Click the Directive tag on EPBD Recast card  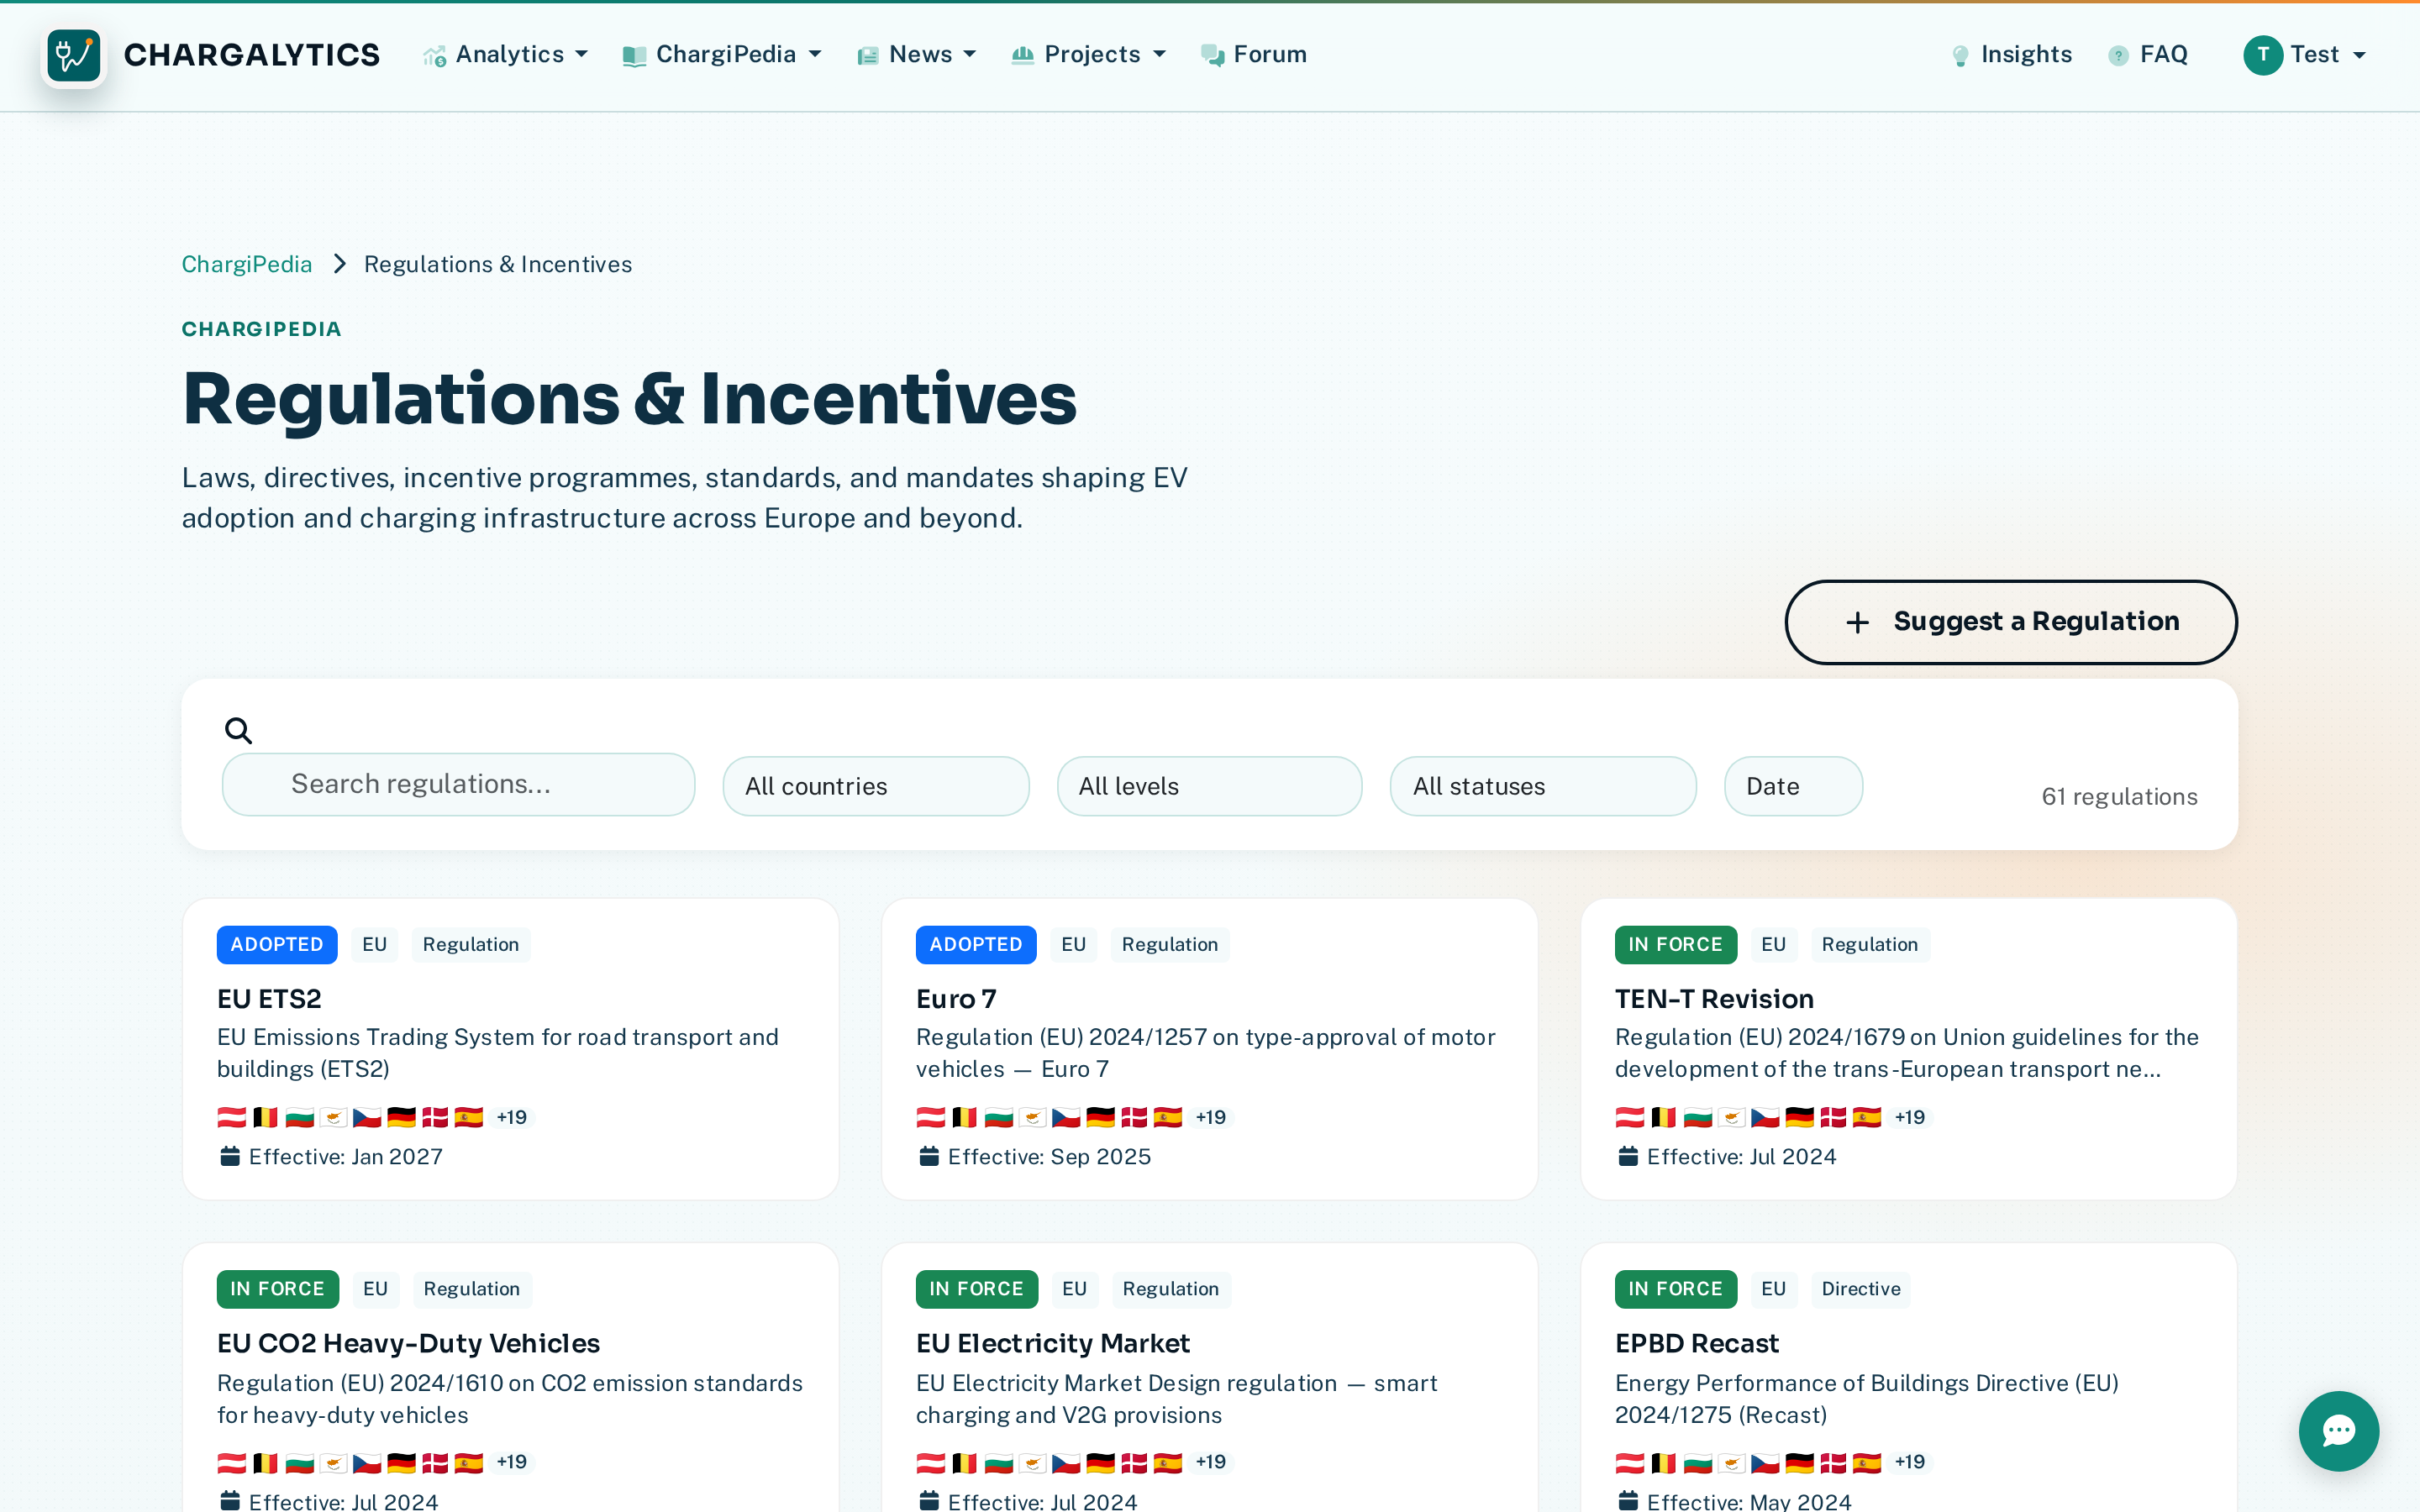[1860, 1289]
